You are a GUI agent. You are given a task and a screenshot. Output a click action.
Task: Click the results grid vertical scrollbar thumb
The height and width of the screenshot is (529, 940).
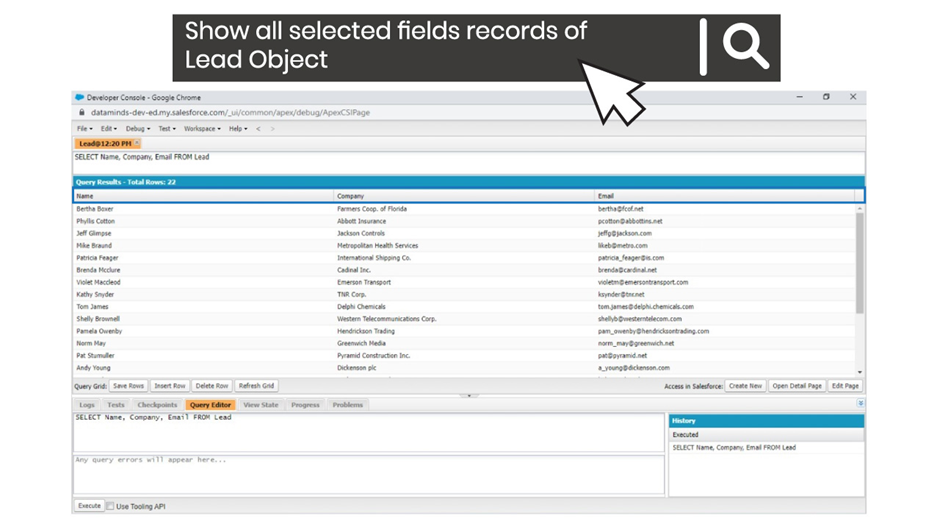[x=860, y=263]
